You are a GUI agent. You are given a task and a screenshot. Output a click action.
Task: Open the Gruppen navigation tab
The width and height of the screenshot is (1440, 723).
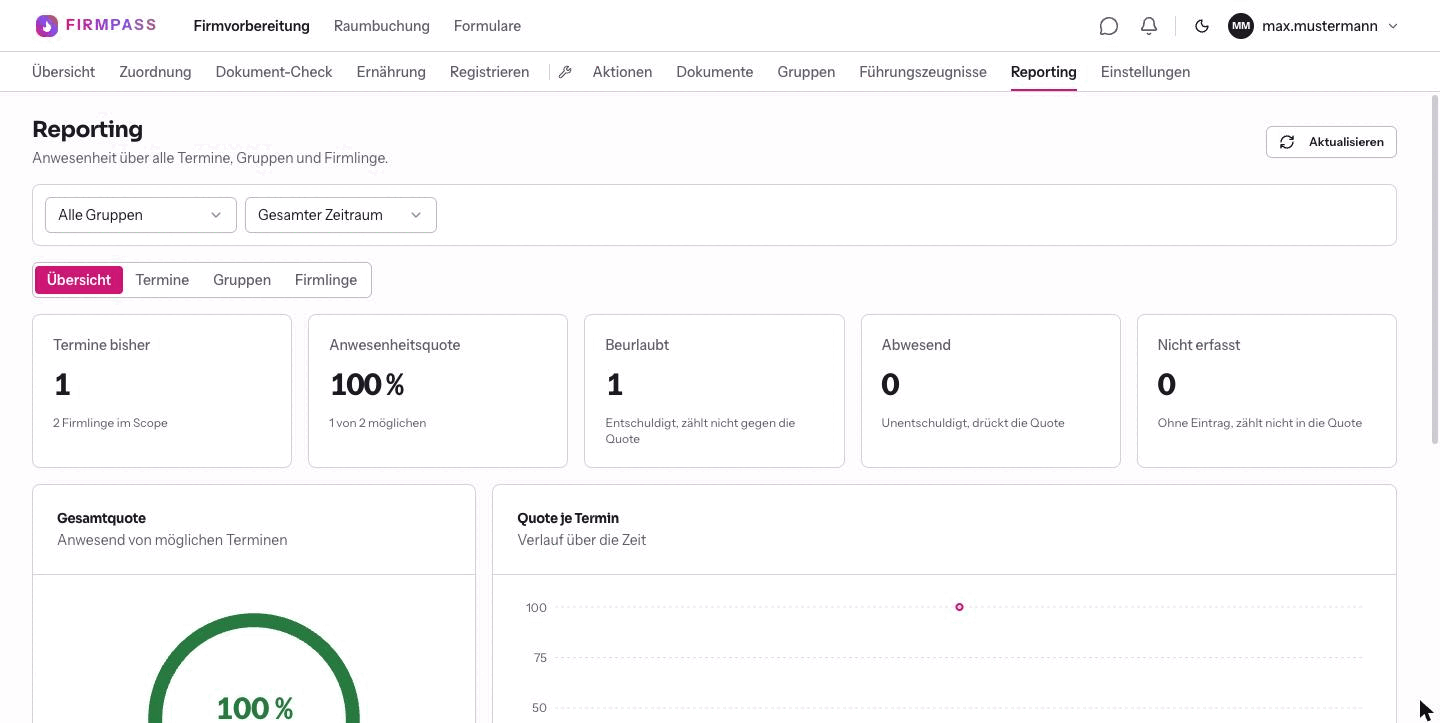point(806,72)
